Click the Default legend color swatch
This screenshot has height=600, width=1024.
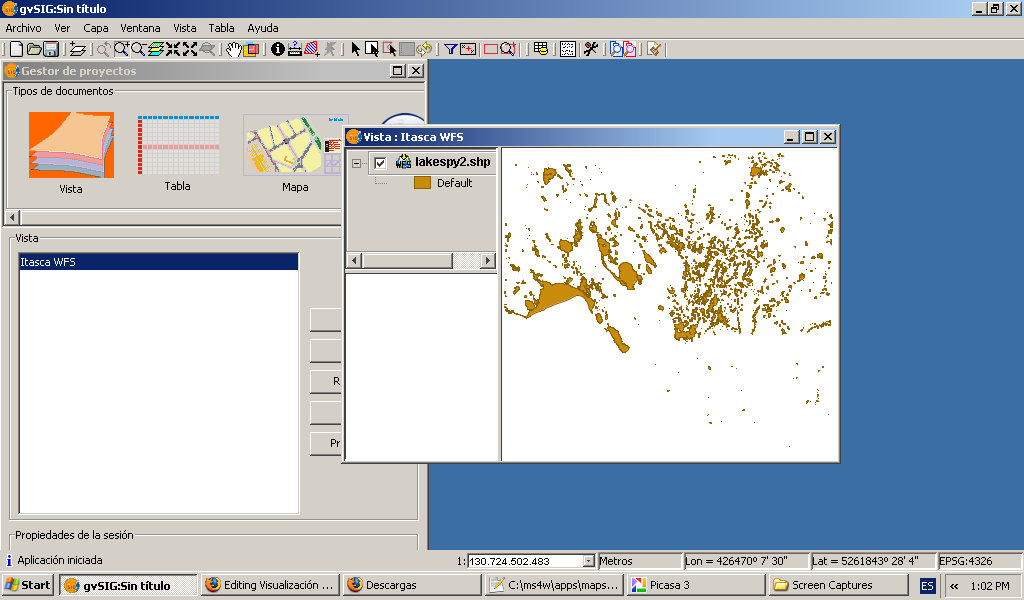pyautogui.click(x=422, y=183)
